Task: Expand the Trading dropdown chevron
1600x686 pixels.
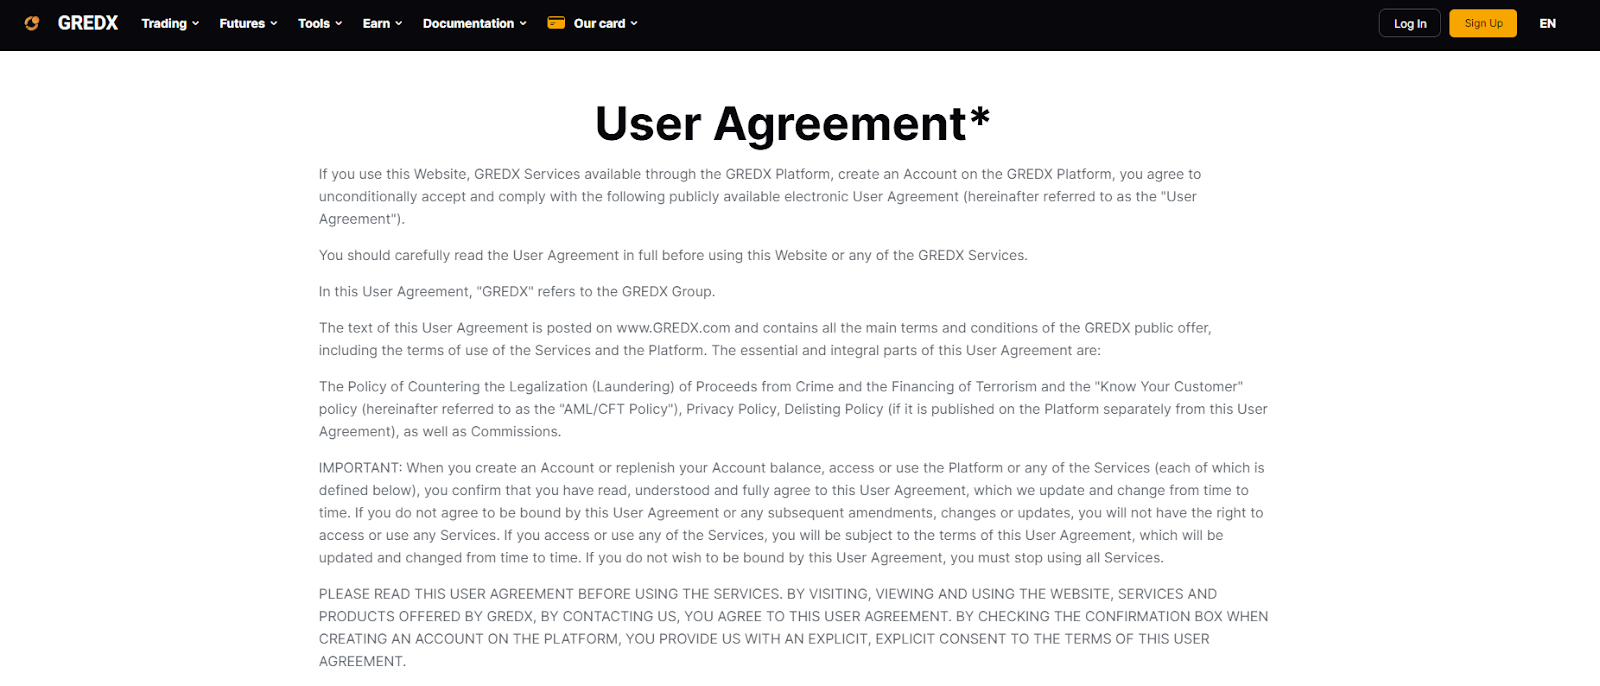Action: (x=195, y=23)
